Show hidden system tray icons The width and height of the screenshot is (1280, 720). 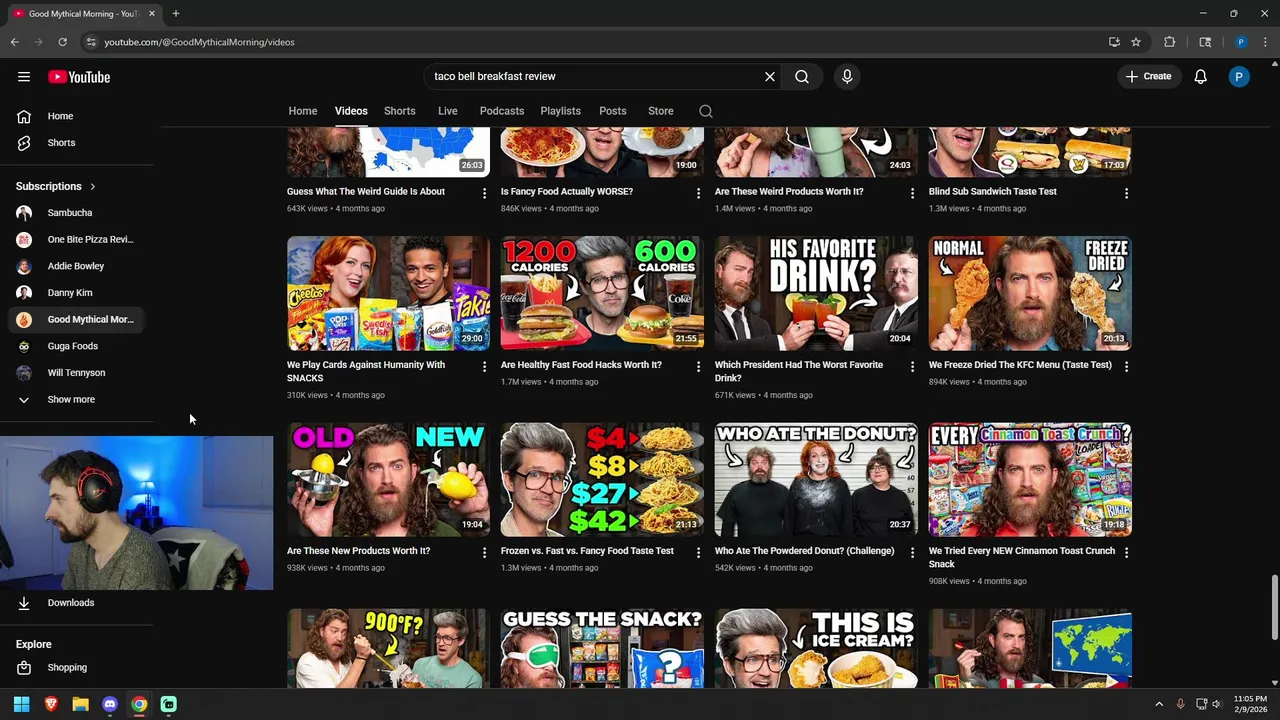click(1159, 704)
